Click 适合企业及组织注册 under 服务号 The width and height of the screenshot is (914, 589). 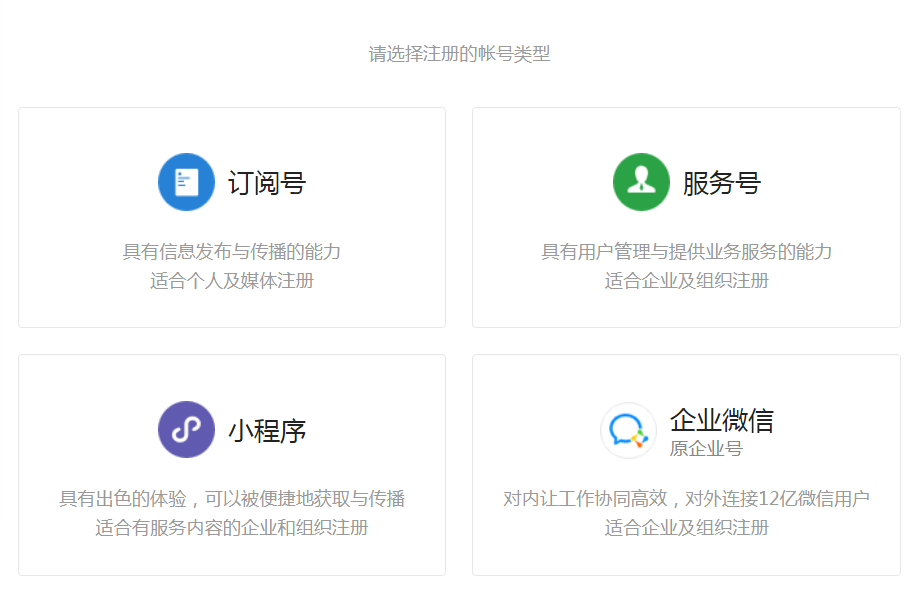point(687,281)
